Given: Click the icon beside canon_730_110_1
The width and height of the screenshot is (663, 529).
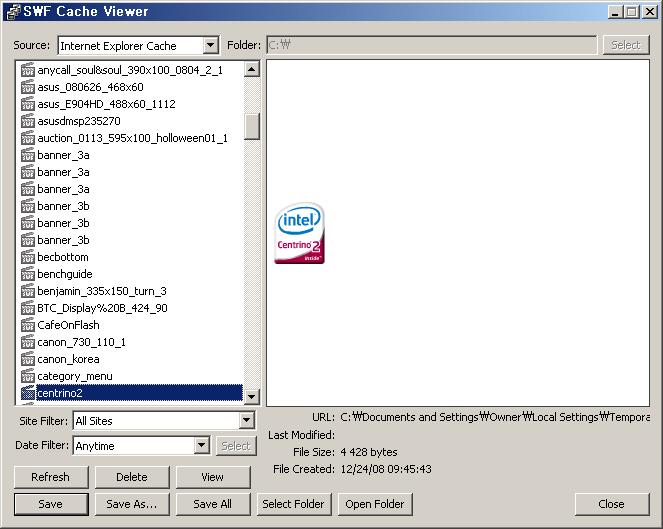Looking at the screenshot, I should point(27,342).
